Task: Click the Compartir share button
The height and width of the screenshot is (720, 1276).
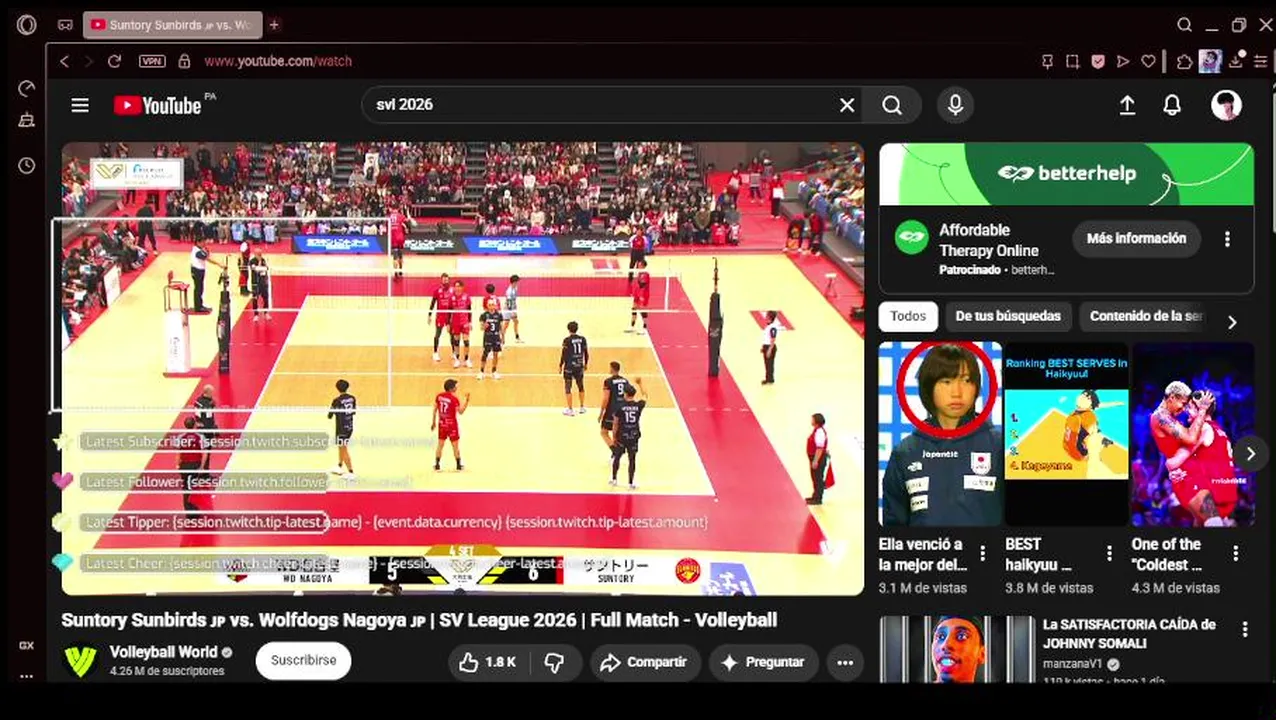Action: click(x=644, y=662)
